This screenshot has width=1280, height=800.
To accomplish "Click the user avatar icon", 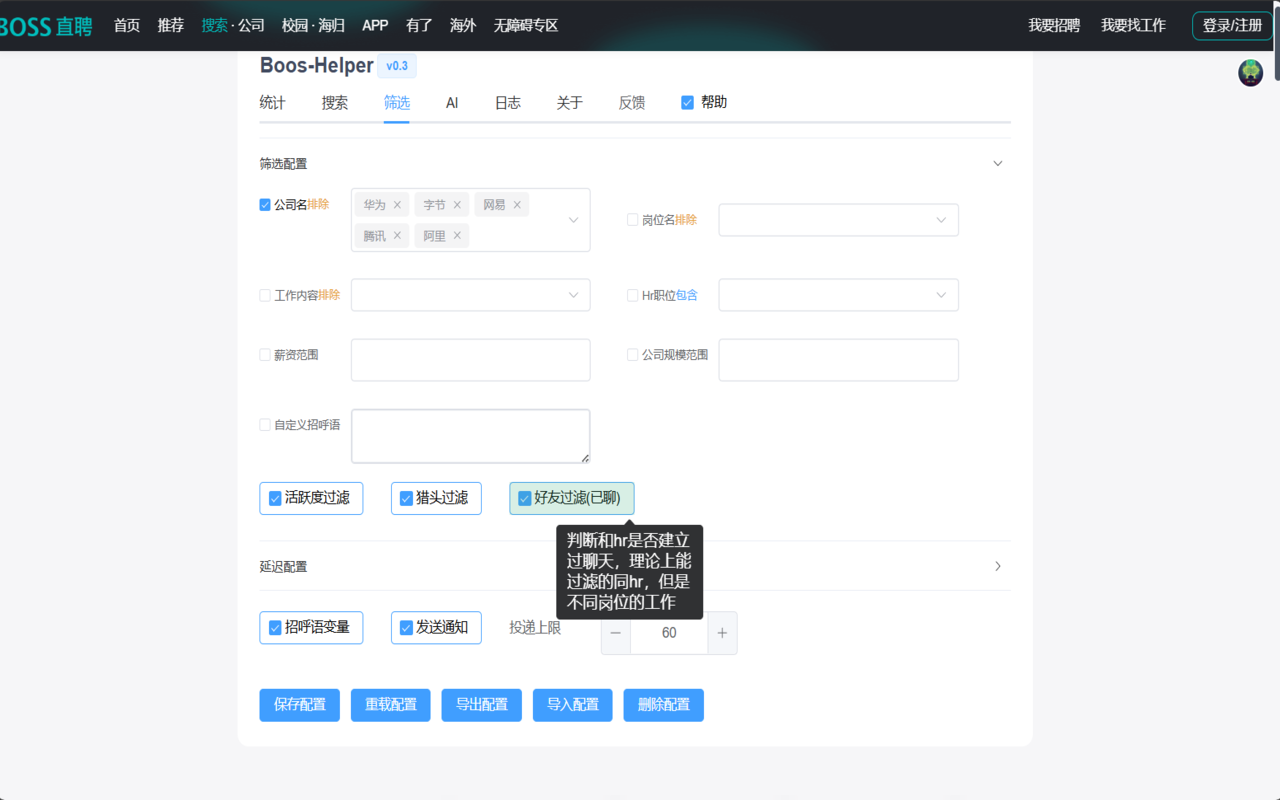I will (x=1250, y=72).
